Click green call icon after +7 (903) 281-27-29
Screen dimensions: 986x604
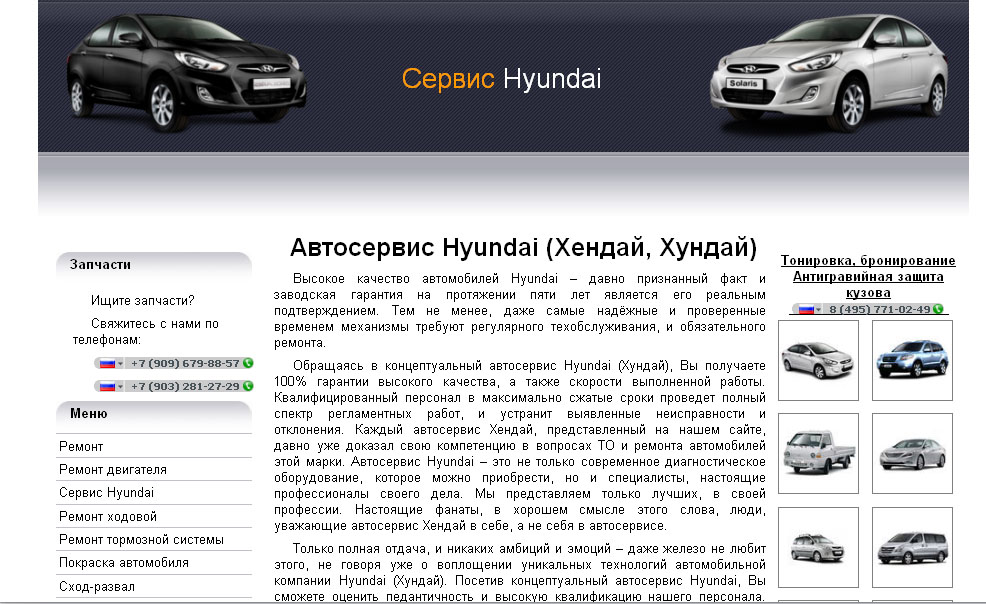(x=248, y=386)
